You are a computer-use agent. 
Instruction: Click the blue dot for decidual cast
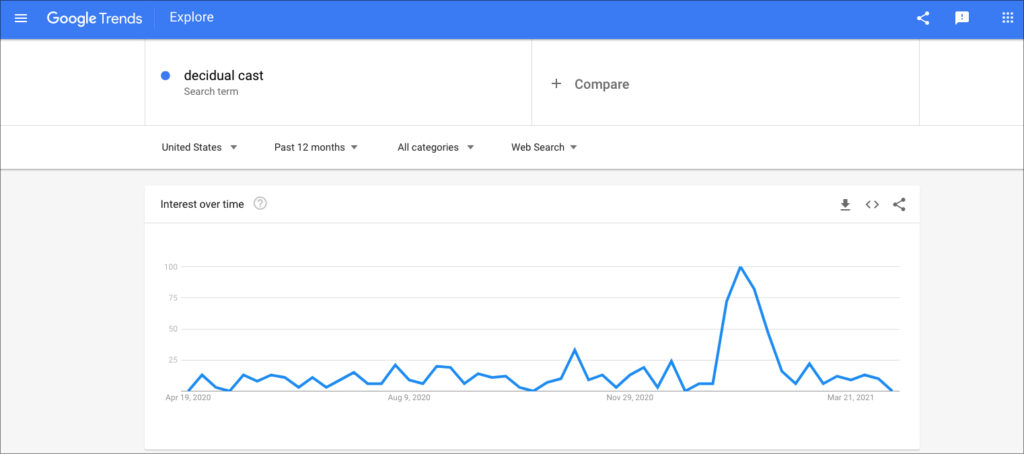pos(165,76)
